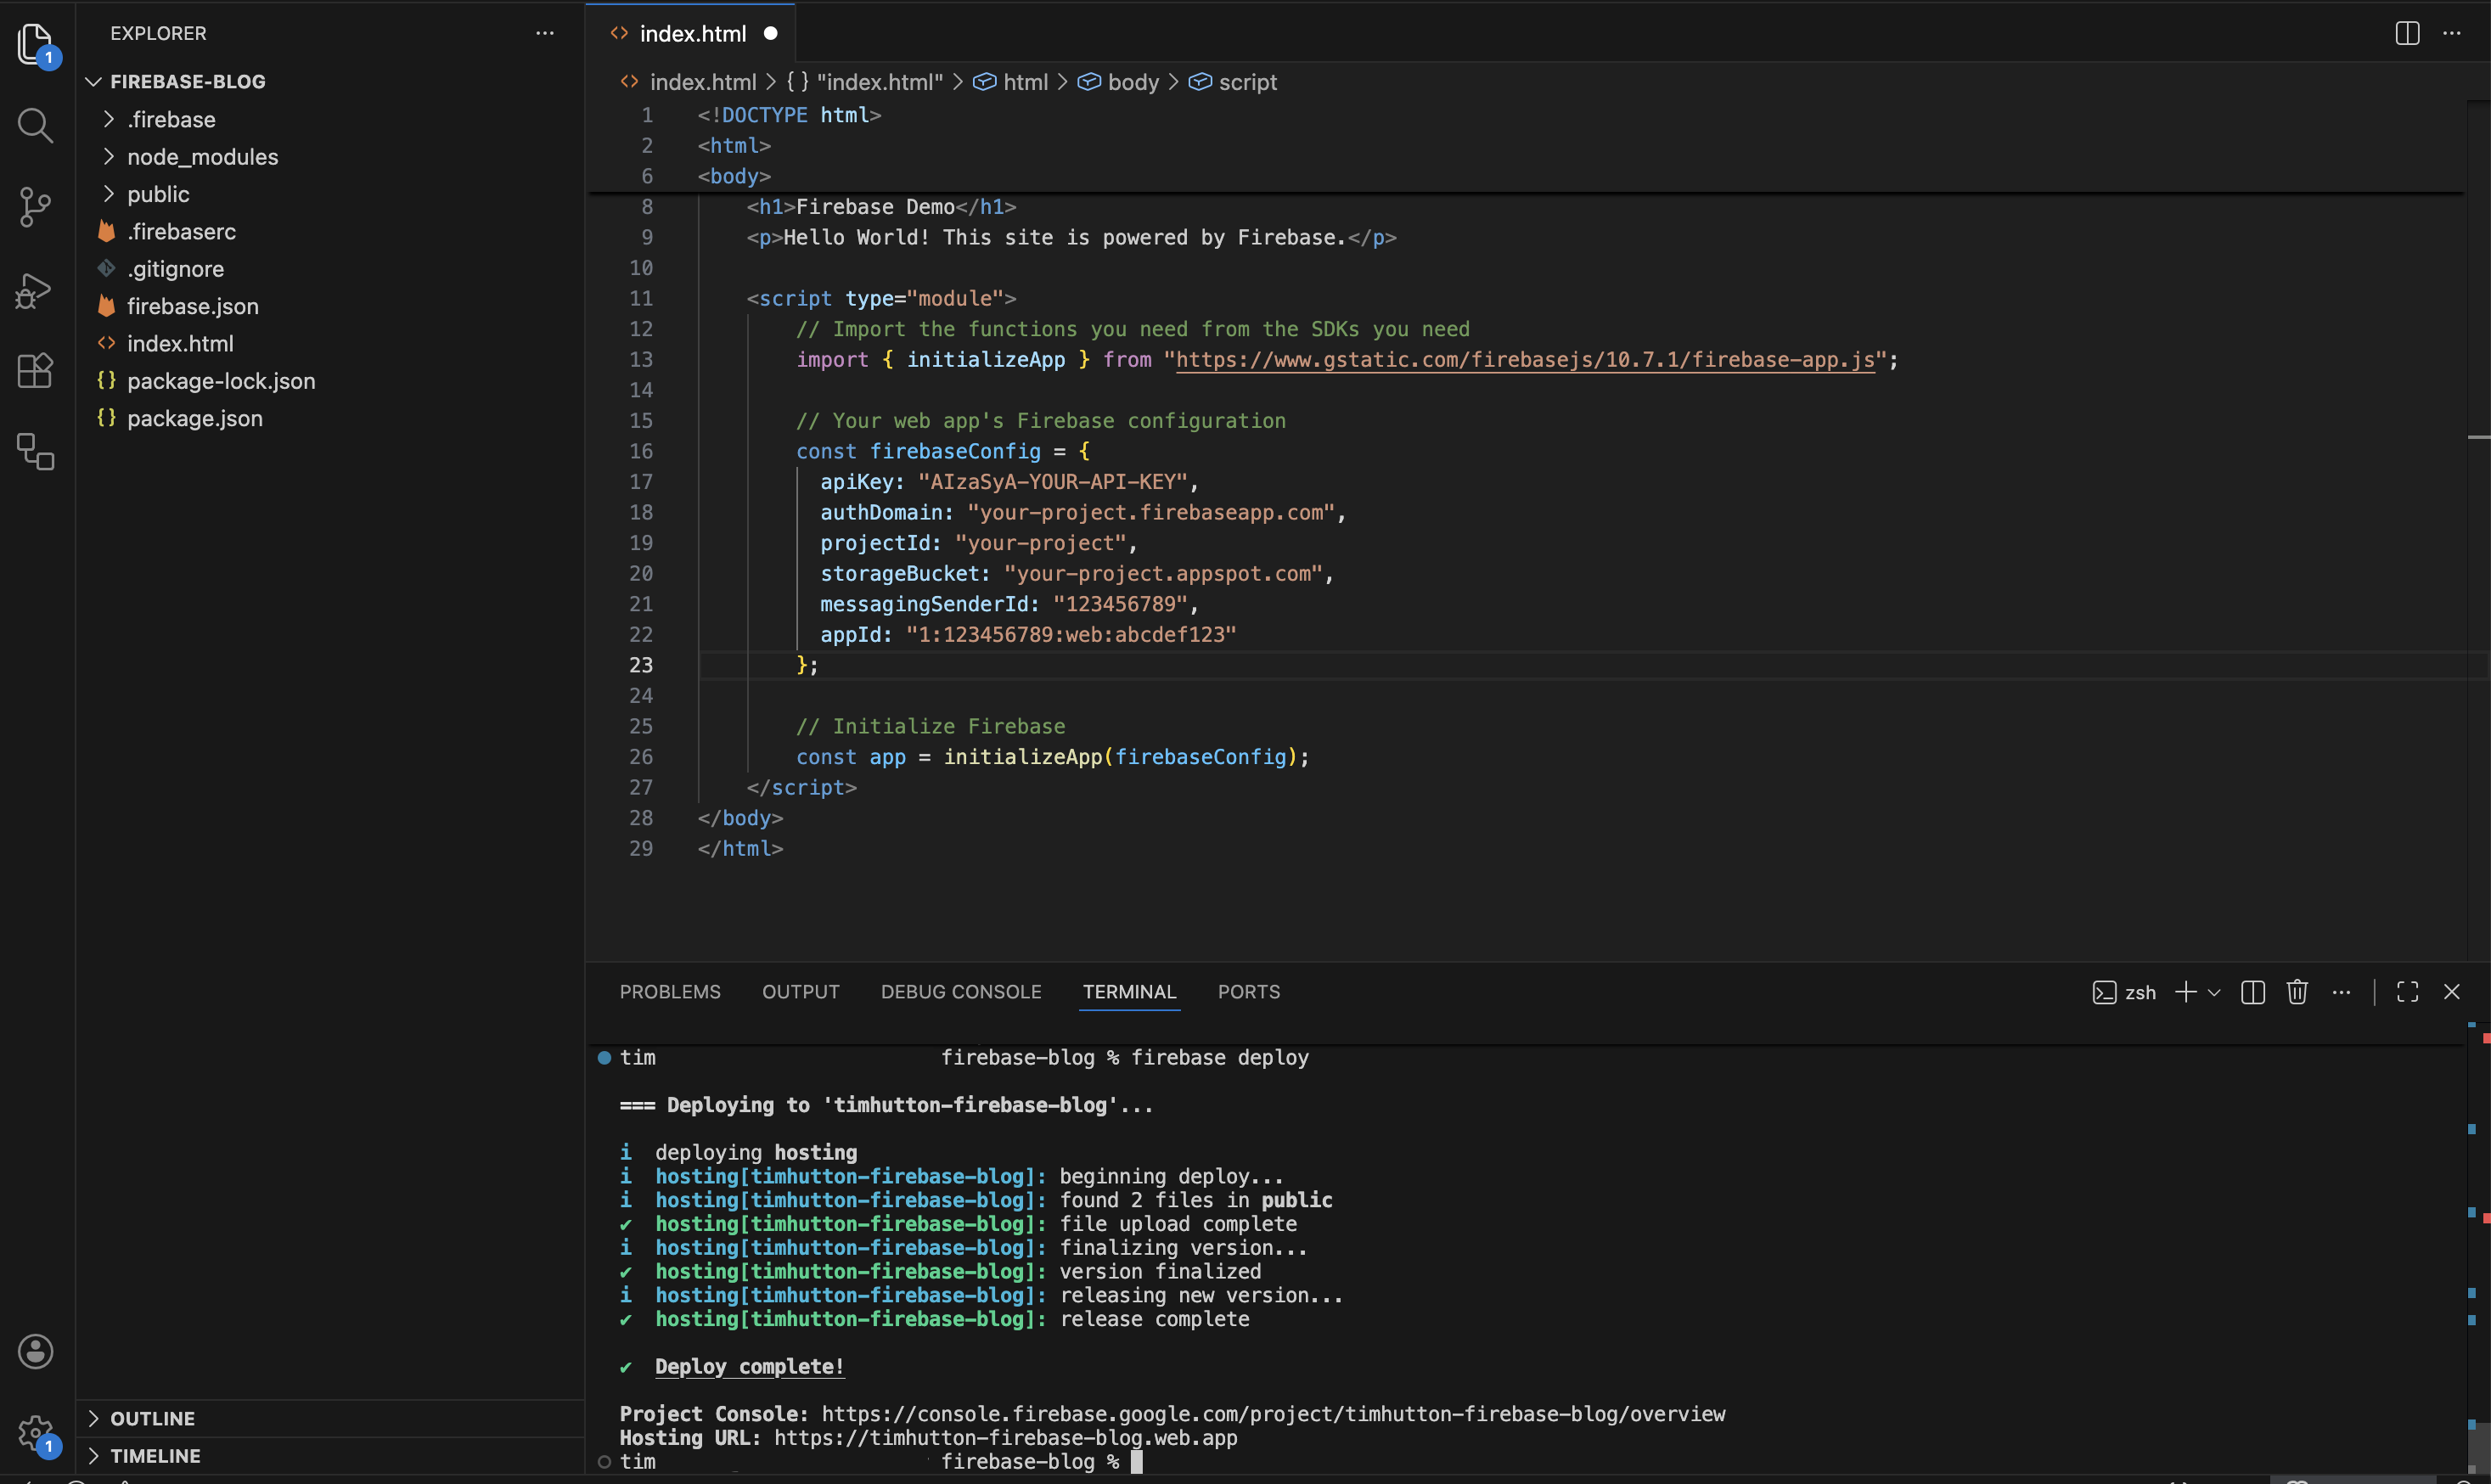Screen dimensions: 2491x1484
Task: Switch to the OUTPUT tab
Action: point(801,992)
